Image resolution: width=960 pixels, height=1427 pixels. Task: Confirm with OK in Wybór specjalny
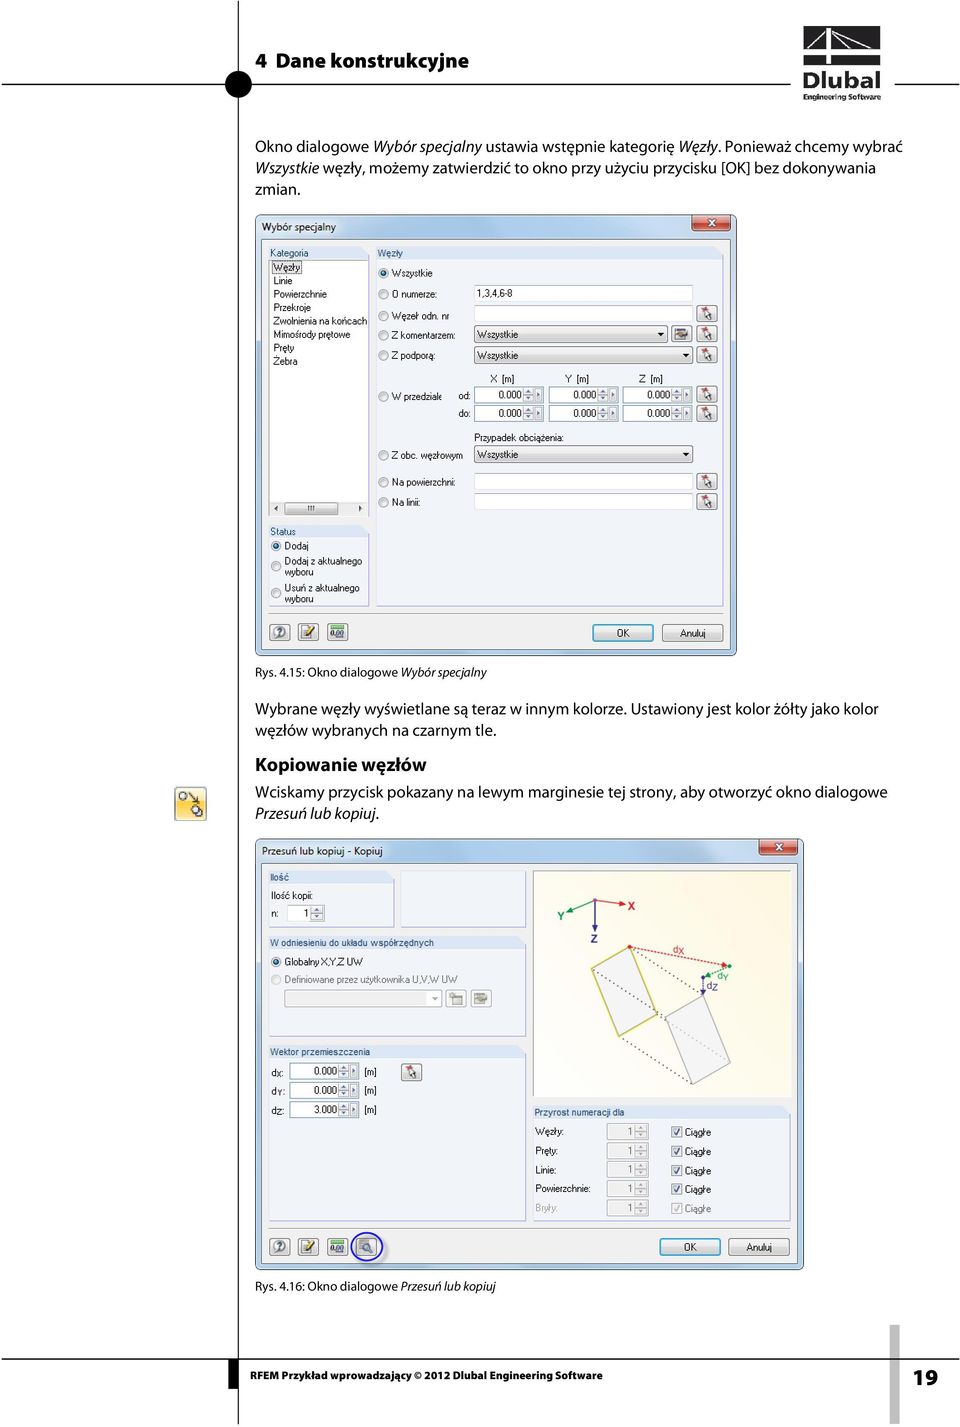click(x=623, y=633)
